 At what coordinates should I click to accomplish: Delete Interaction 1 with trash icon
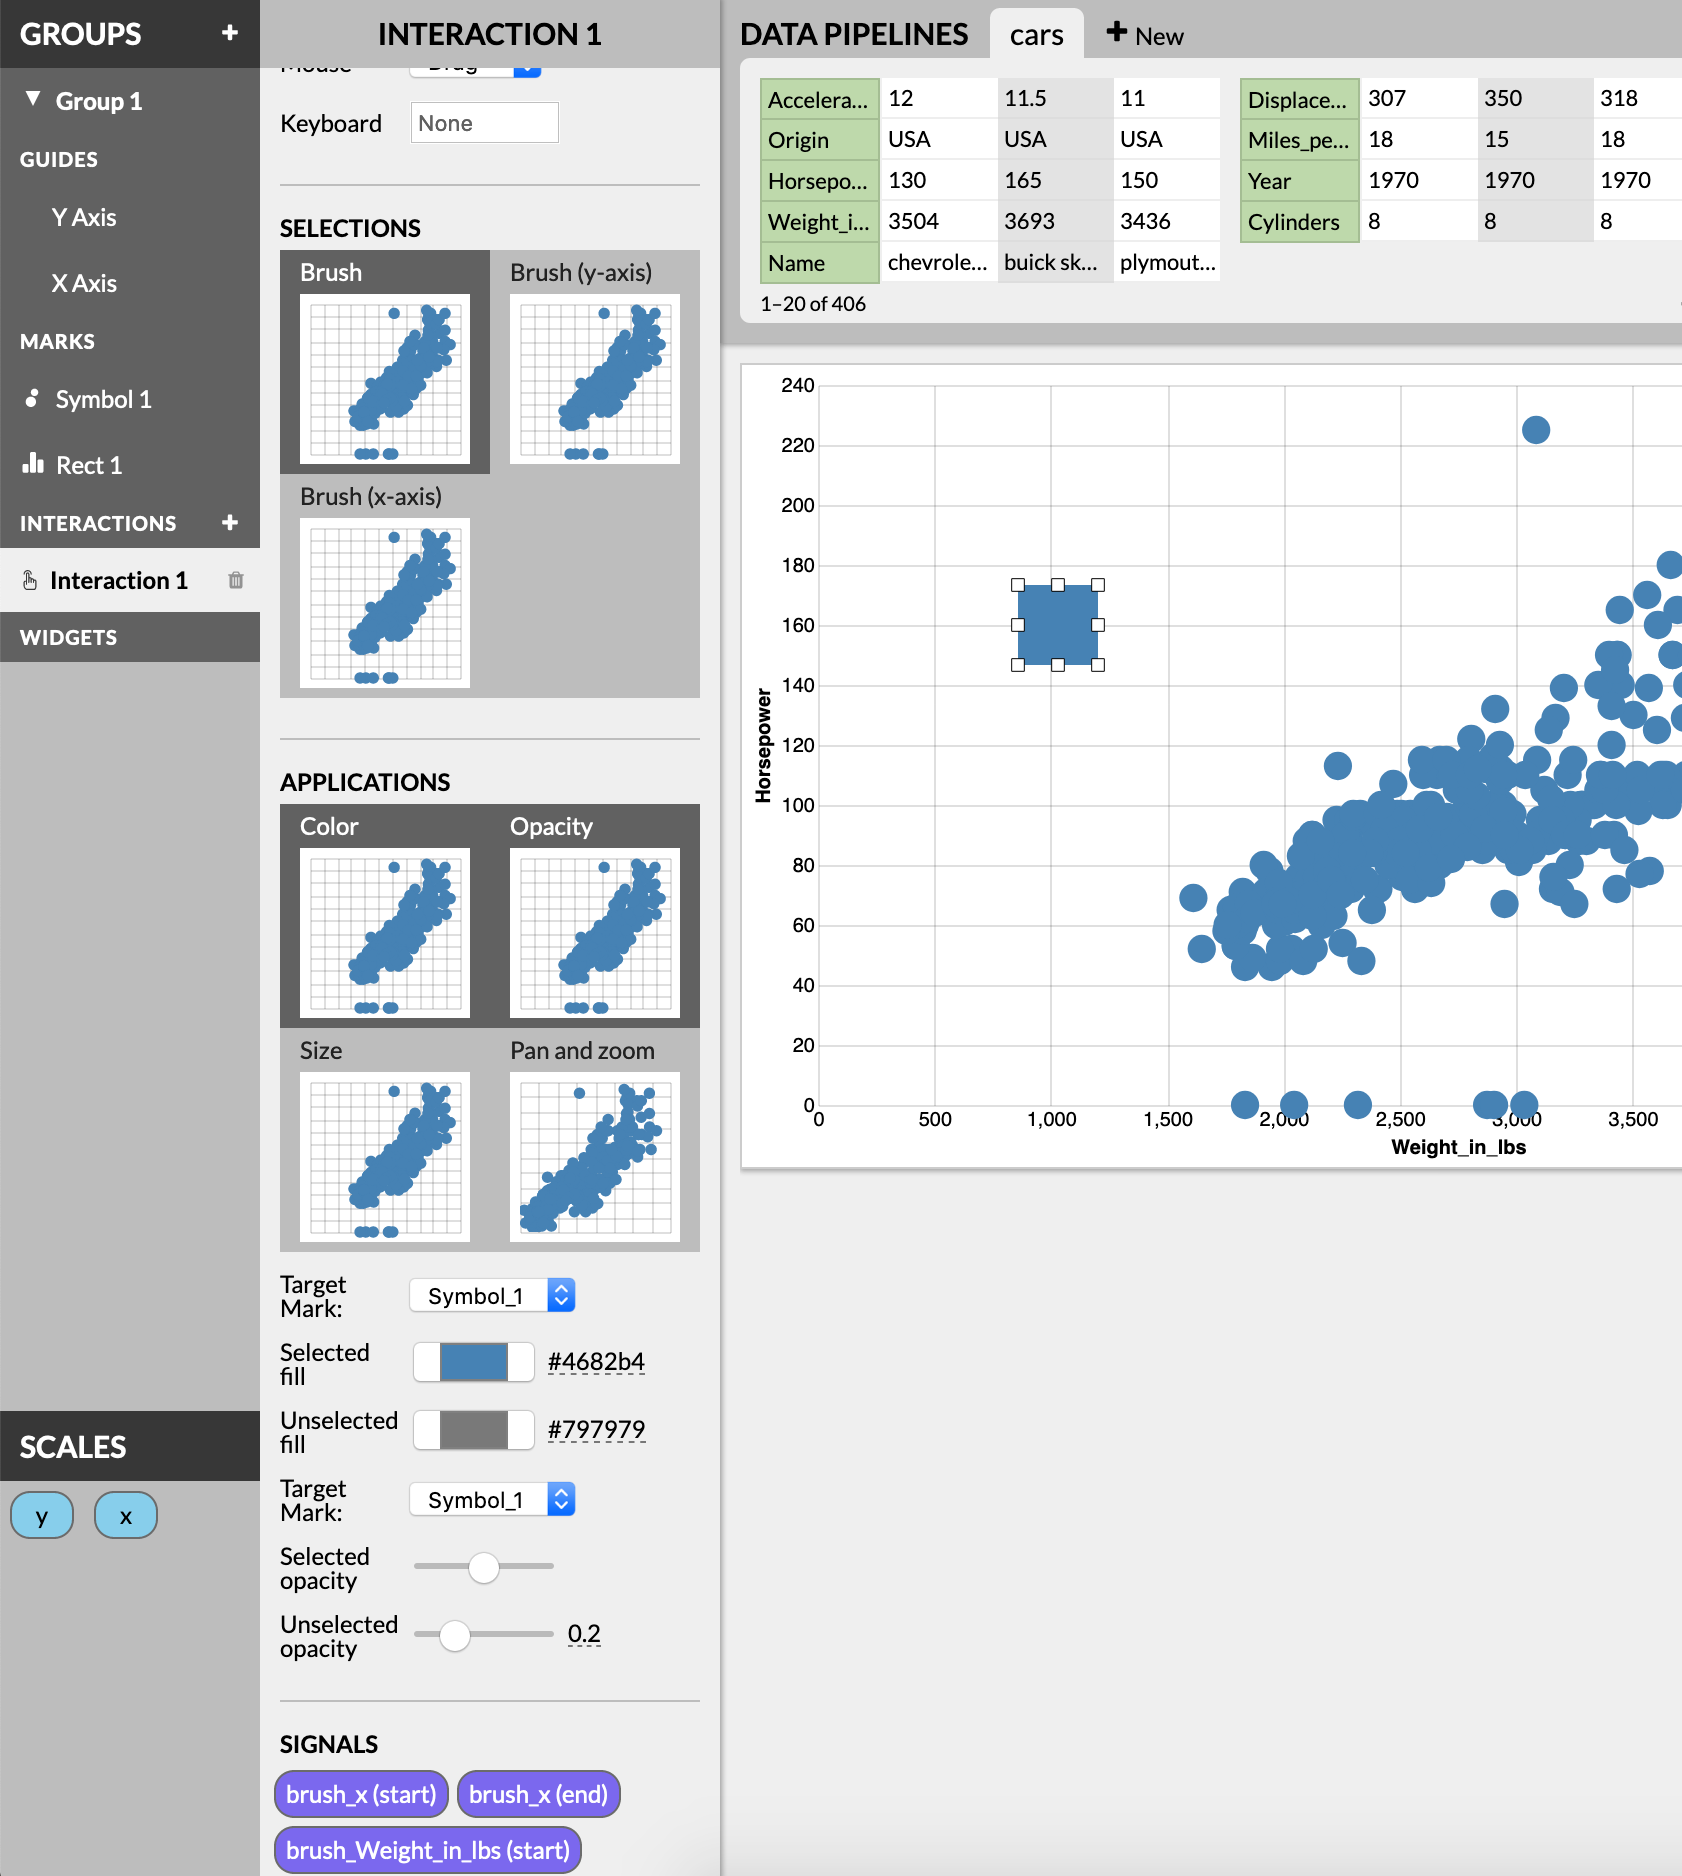236,580
